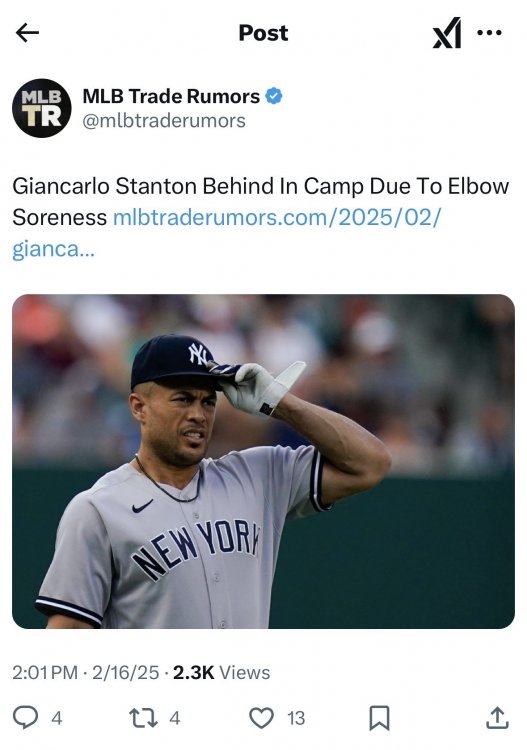This screenshot has width=527, height=750.
Task: Go back using the left arrow
Action: pos(27,33)
